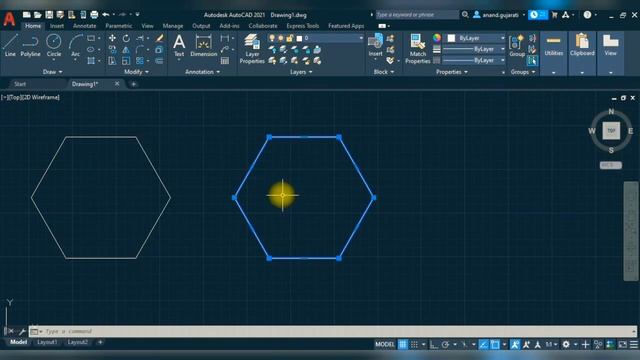Select the Stretch tool

112,61
